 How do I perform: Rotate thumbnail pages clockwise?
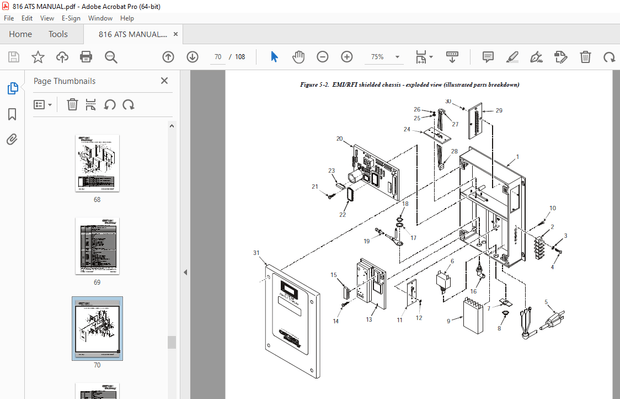point(128,105)
